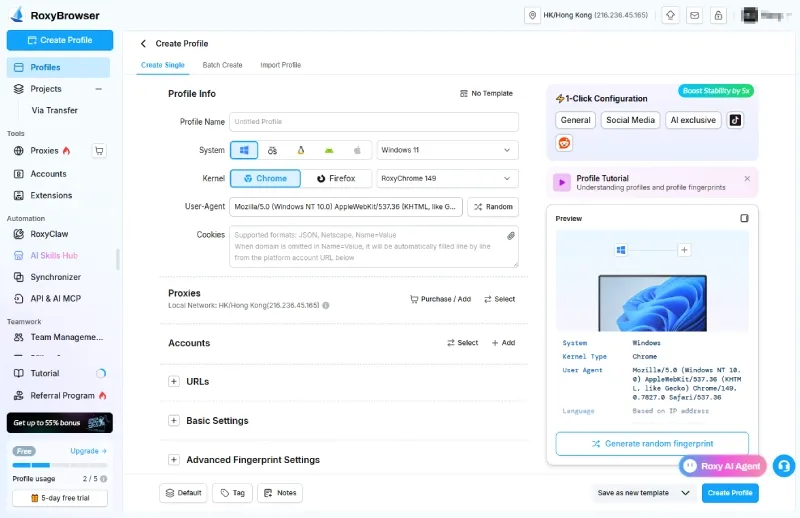Click the Notes button

[x=280, y=493]
